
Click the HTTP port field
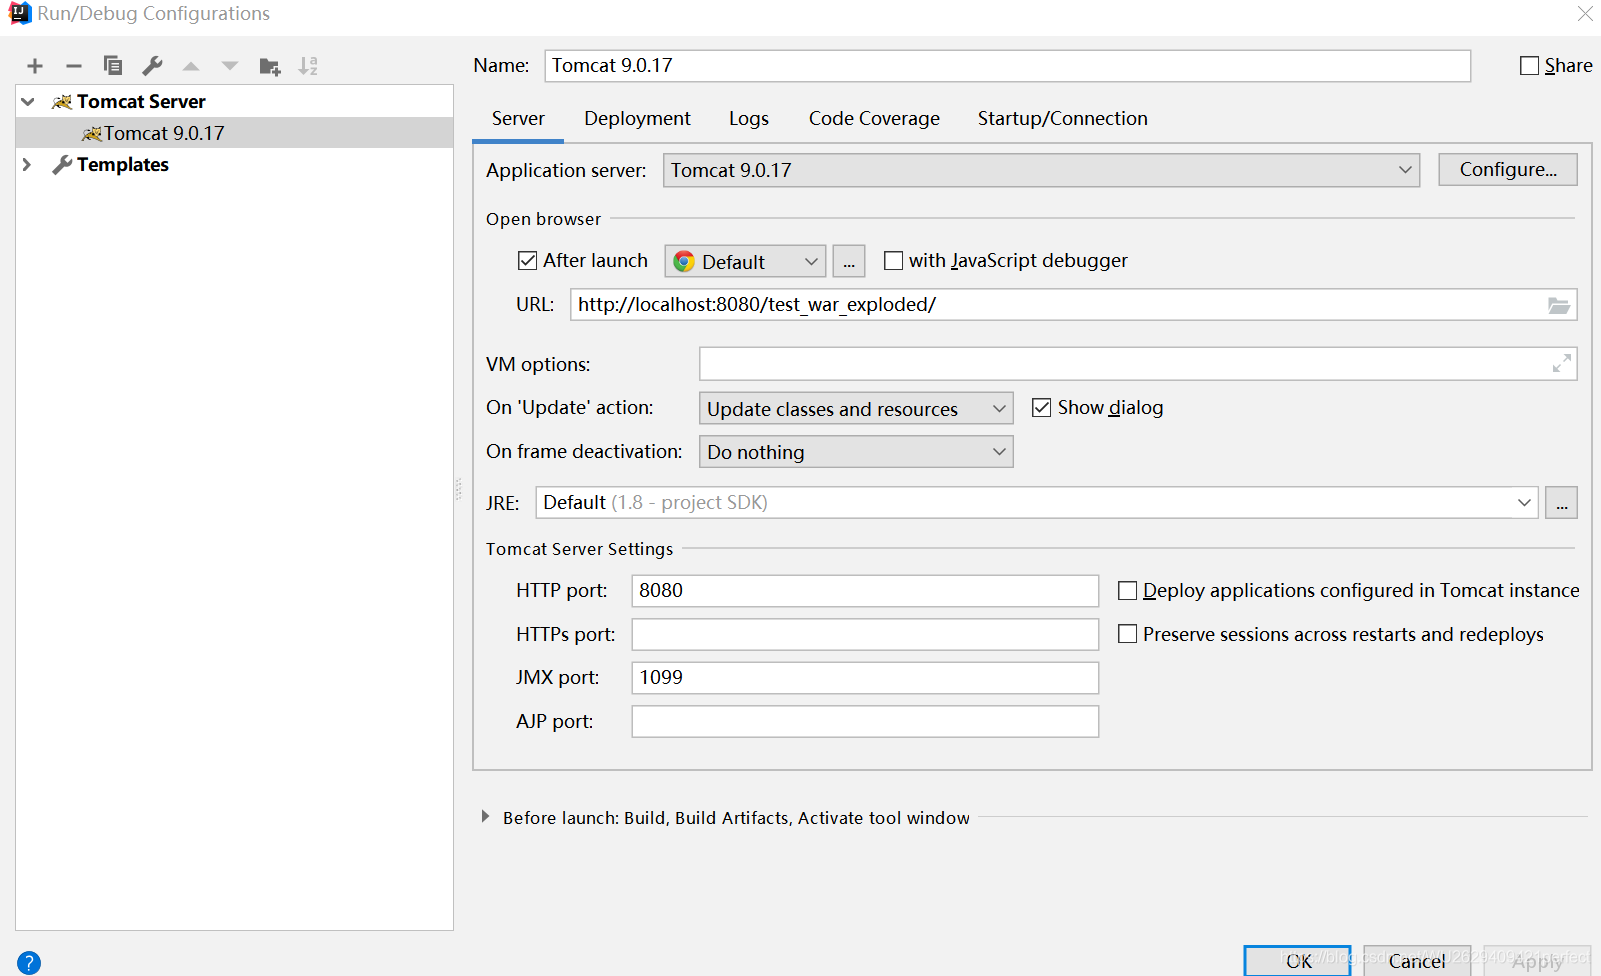click(x=865, y=591)
